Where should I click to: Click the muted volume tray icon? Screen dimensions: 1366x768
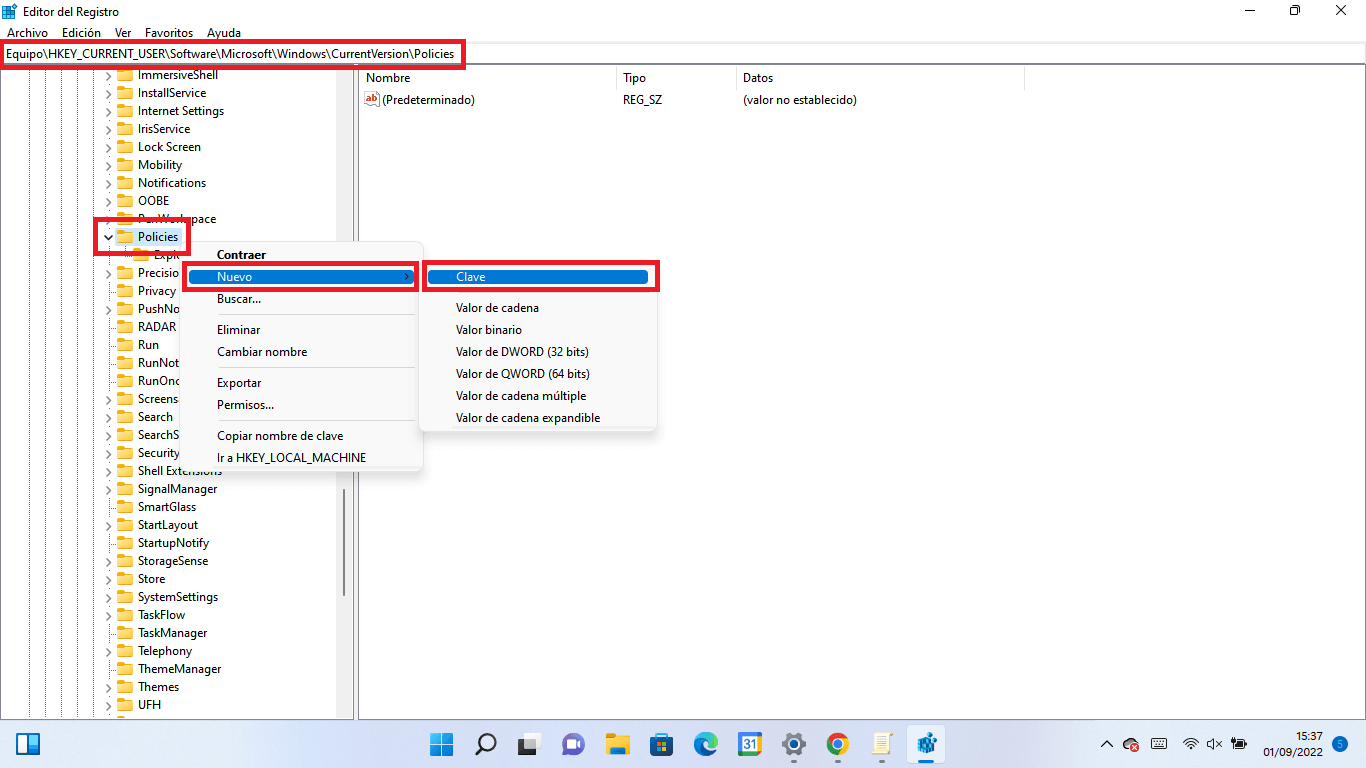1215,744
